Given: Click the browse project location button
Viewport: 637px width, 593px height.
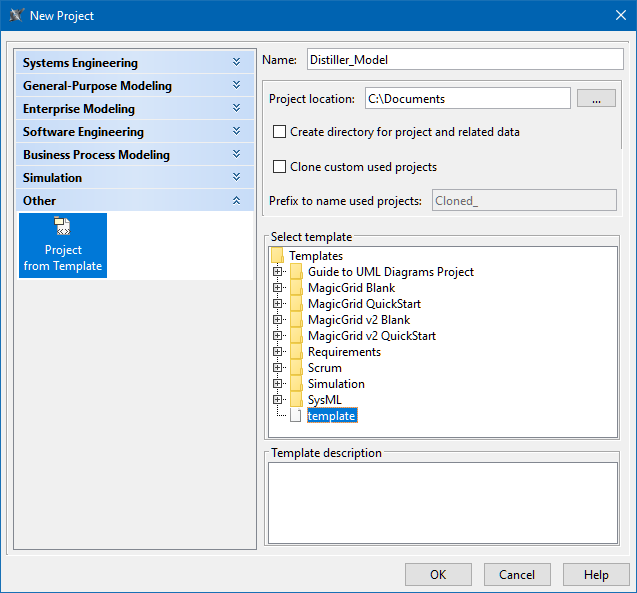Looking at the screenshot, I should tap(596, 99).
